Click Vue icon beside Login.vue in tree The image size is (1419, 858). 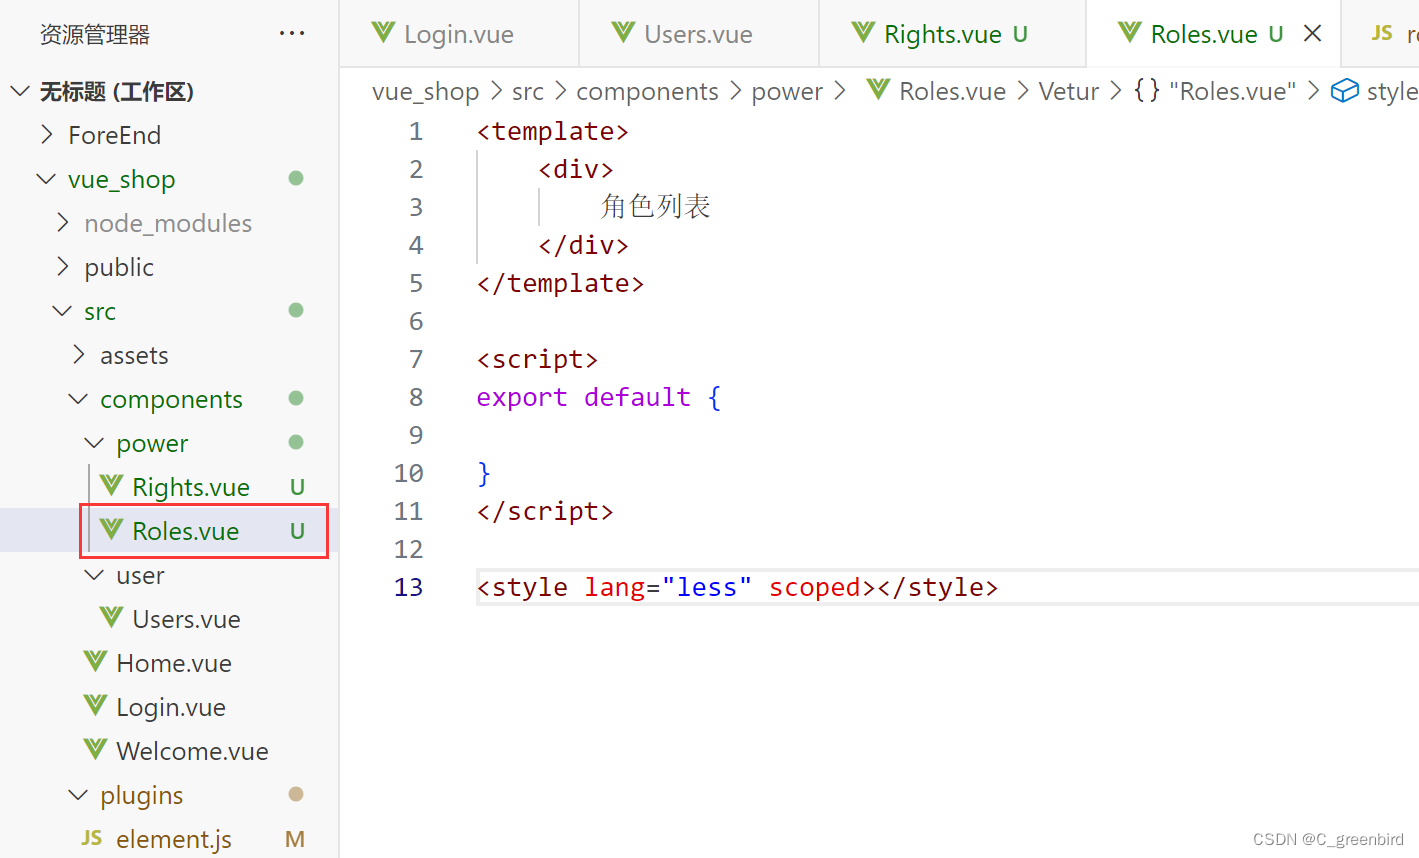pos(95,706)
